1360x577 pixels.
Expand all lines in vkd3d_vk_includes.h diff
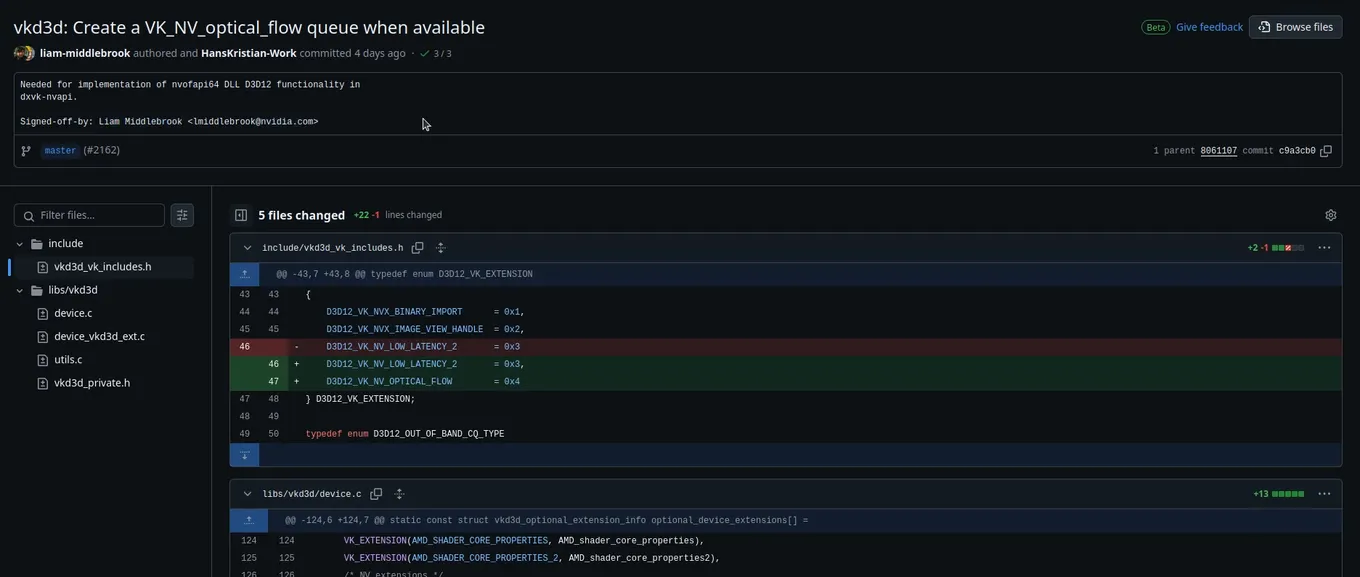(440, 248)
